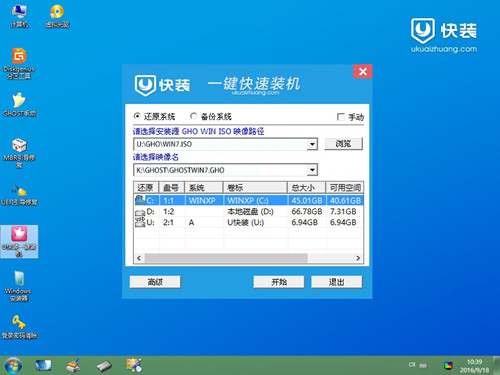Click the total size column header
Viewport: 500px width, 375px height.
(306, 188)
